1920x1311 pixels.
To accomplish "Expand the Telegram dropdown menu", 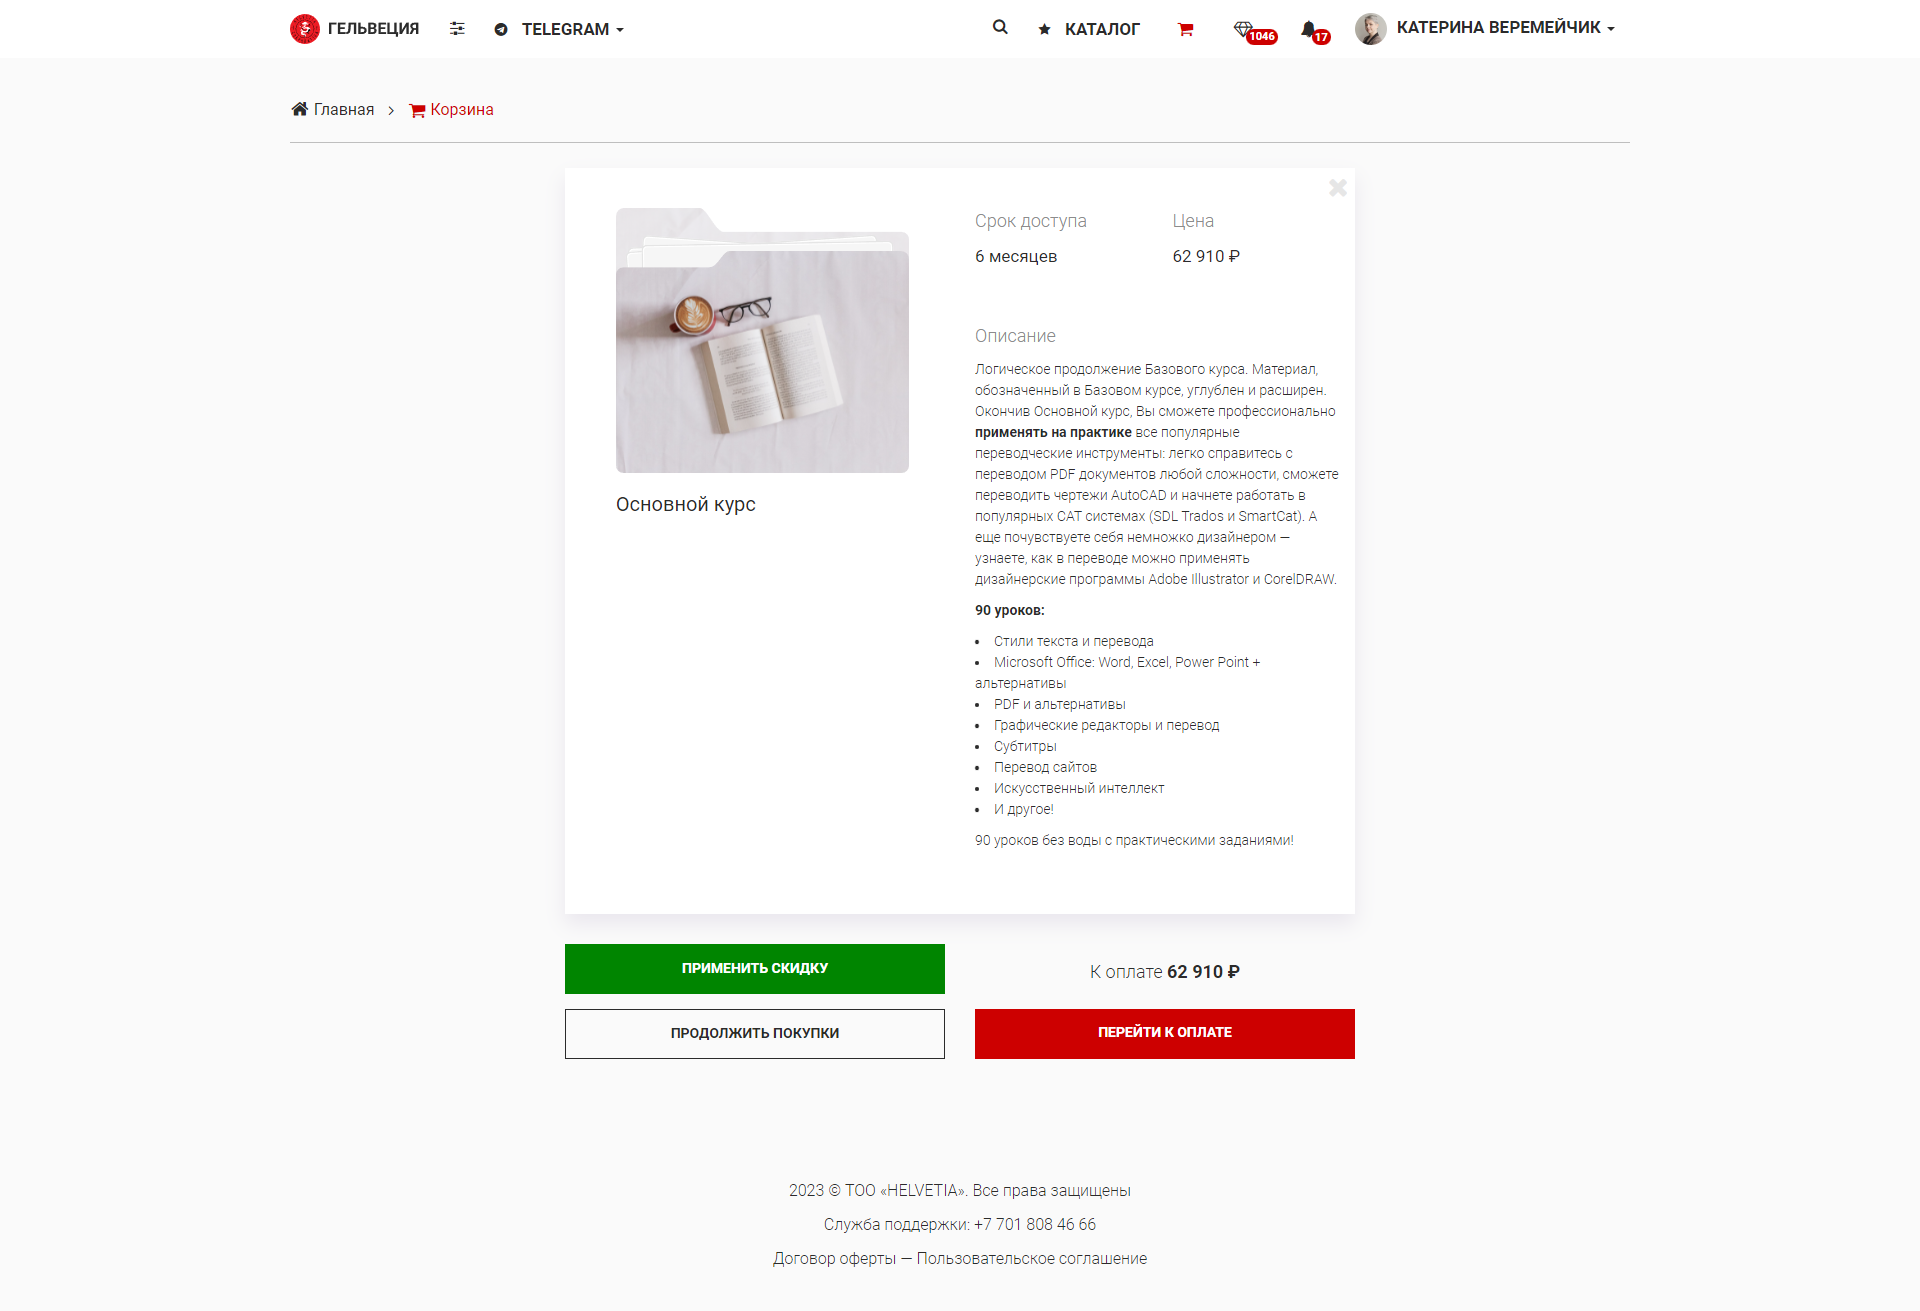I will (x=559, y=29).
